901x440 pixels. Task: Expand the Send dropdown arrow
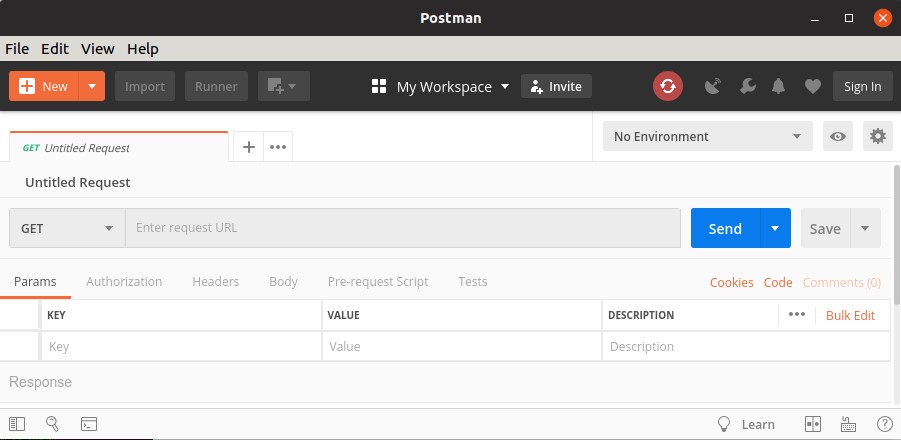click(x=775, y=228)
